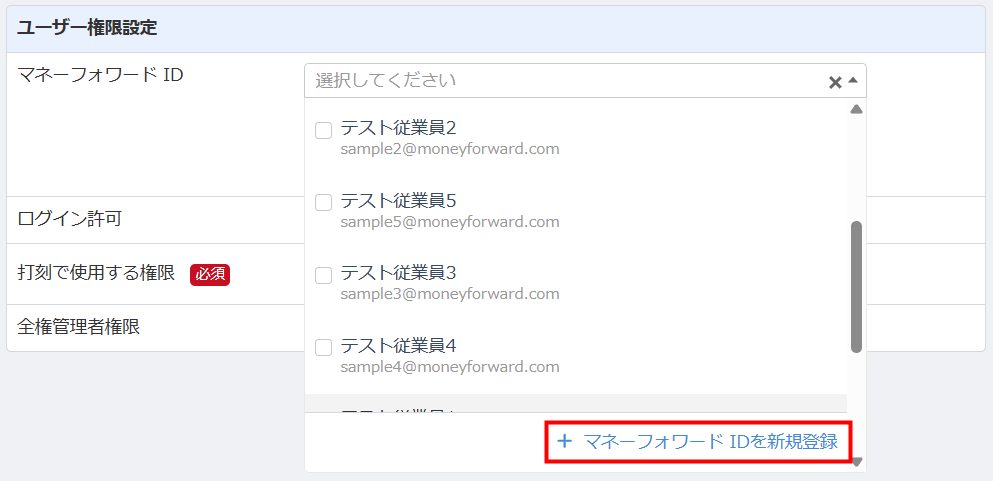Grab the dropdown list scrollbar thumb
This screenshot has height=481, width=993.
[856, 286]
